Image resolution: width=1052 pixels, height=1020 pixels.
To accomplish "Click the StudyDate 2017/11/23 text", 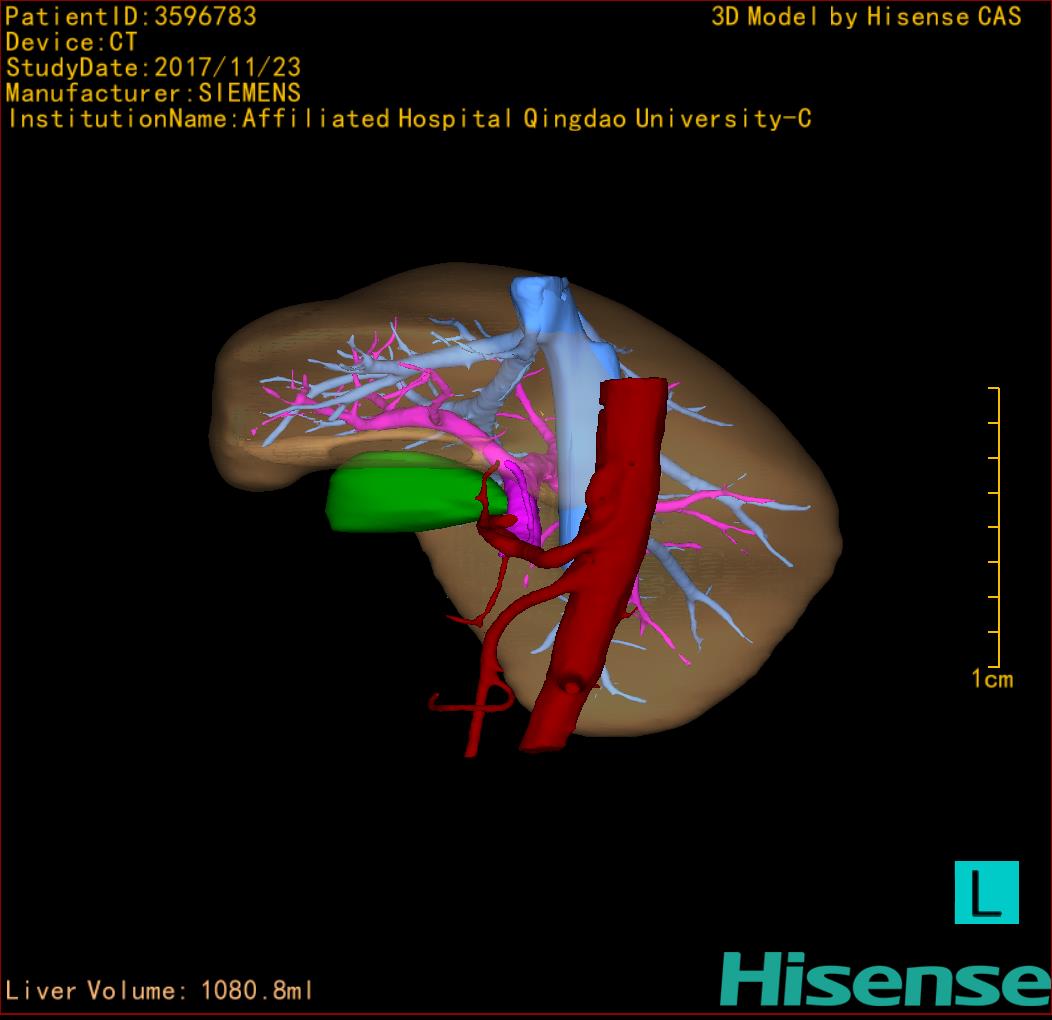I will point(153,68).
